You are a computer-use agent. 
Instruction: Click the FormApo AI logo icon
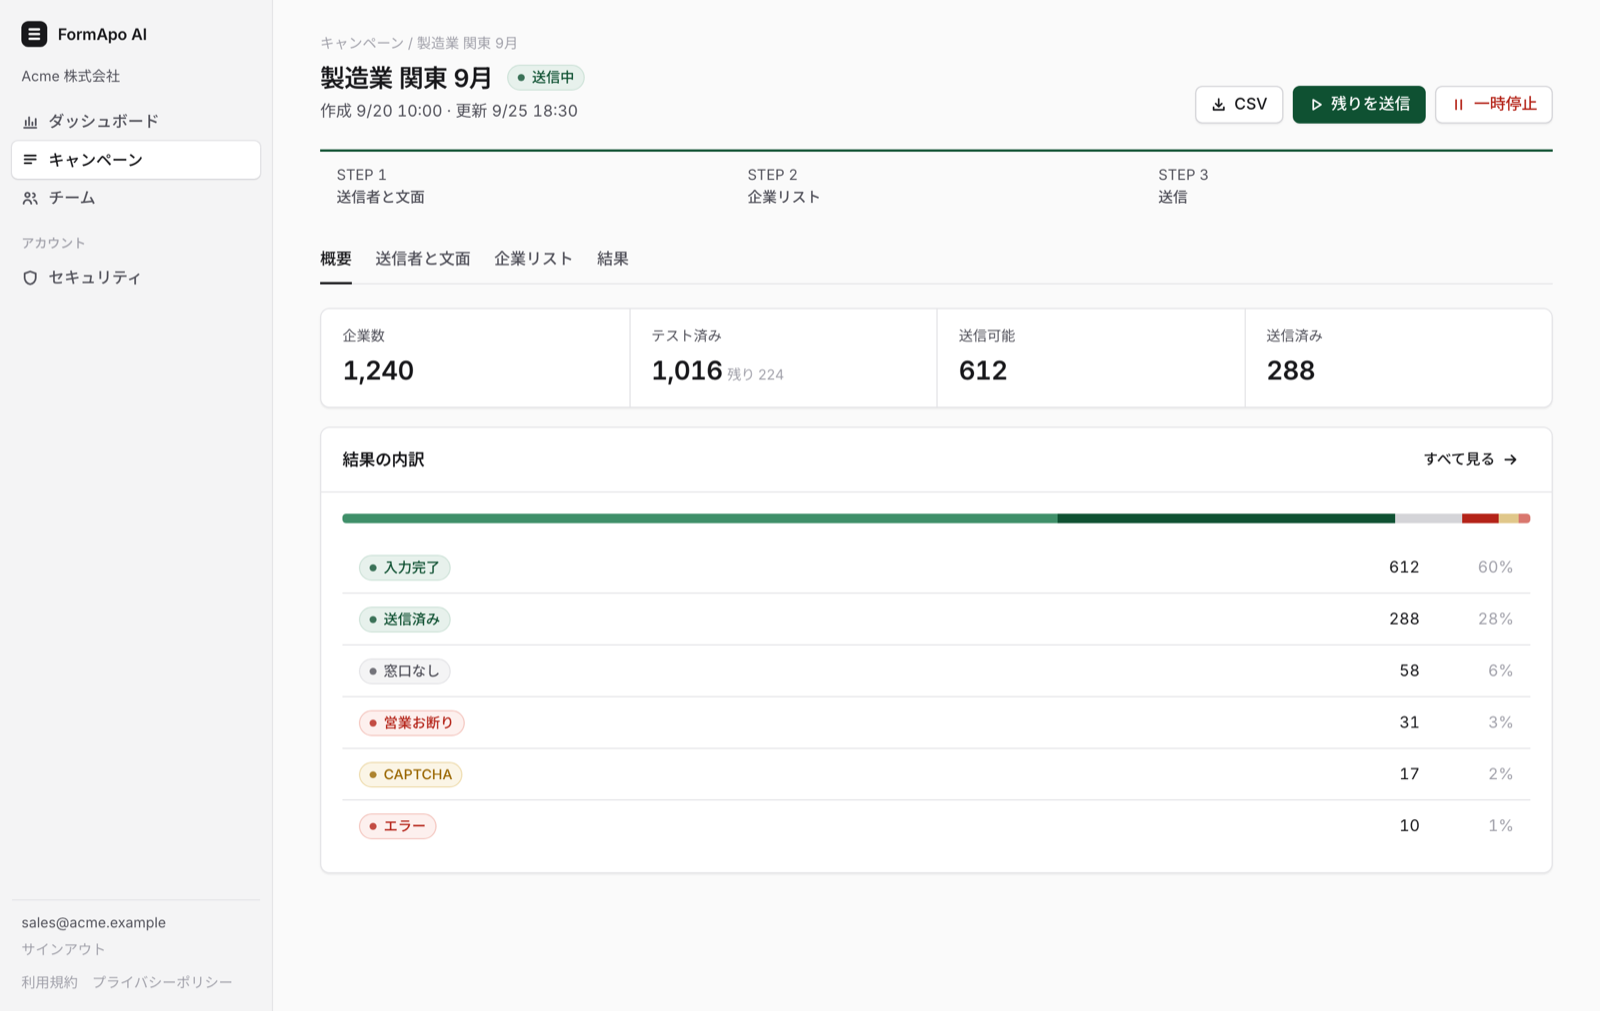pos(34,34)
